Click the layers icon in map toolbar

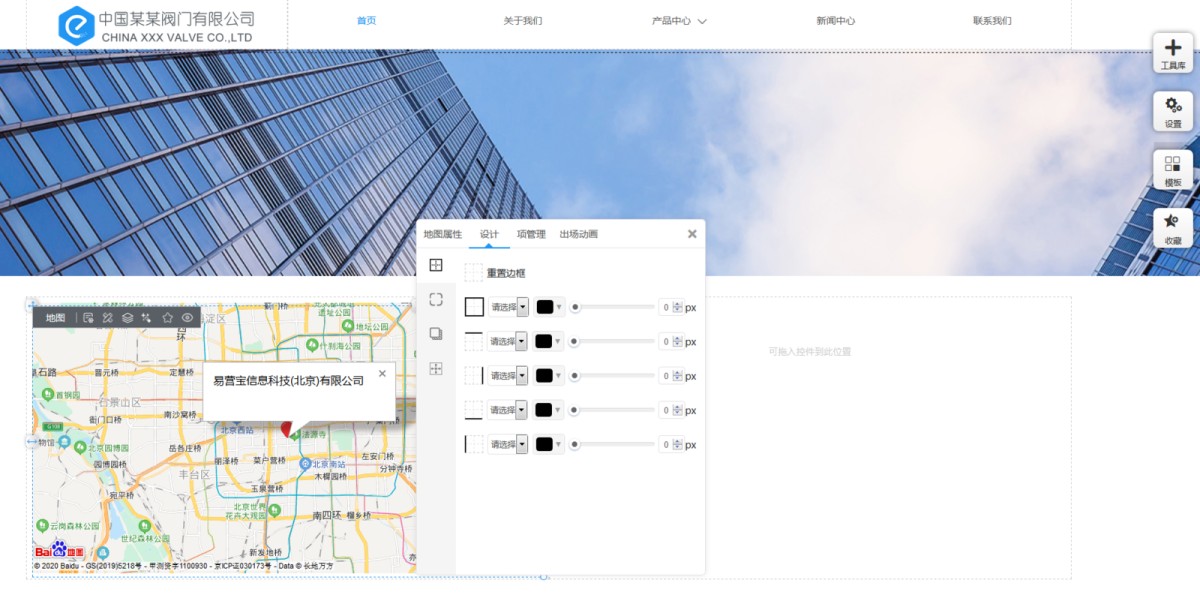[x=128, y=318]
